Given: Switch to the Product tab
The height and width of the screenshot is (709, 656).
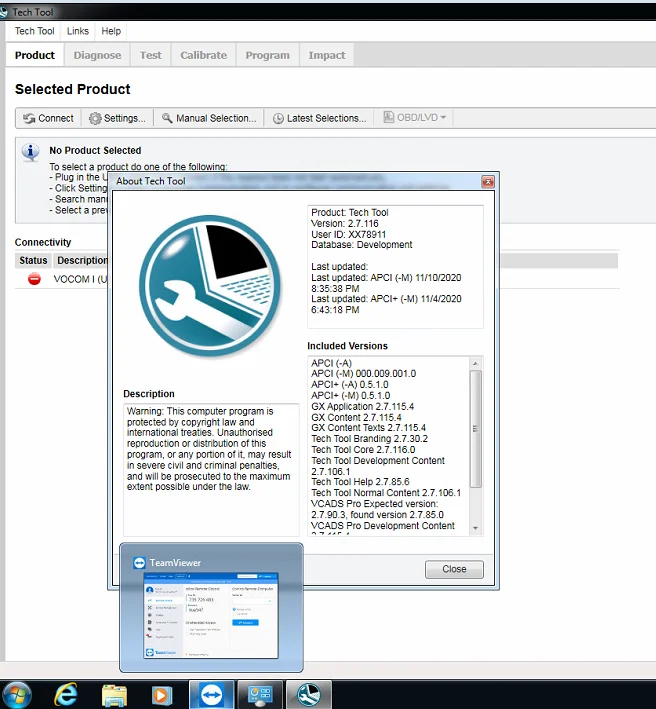Looking at the screenshot, I should tap(35, 55).
